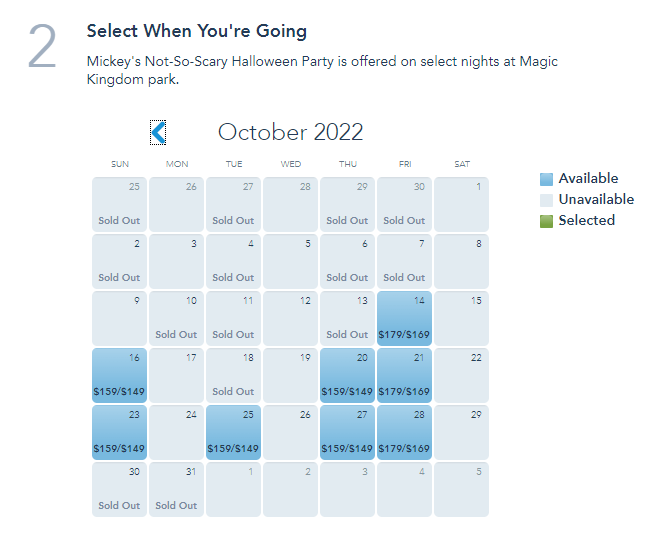The image size is (653, 543).
Task: Click the unavailable October 22 cell
Action: tap(461, 376)
